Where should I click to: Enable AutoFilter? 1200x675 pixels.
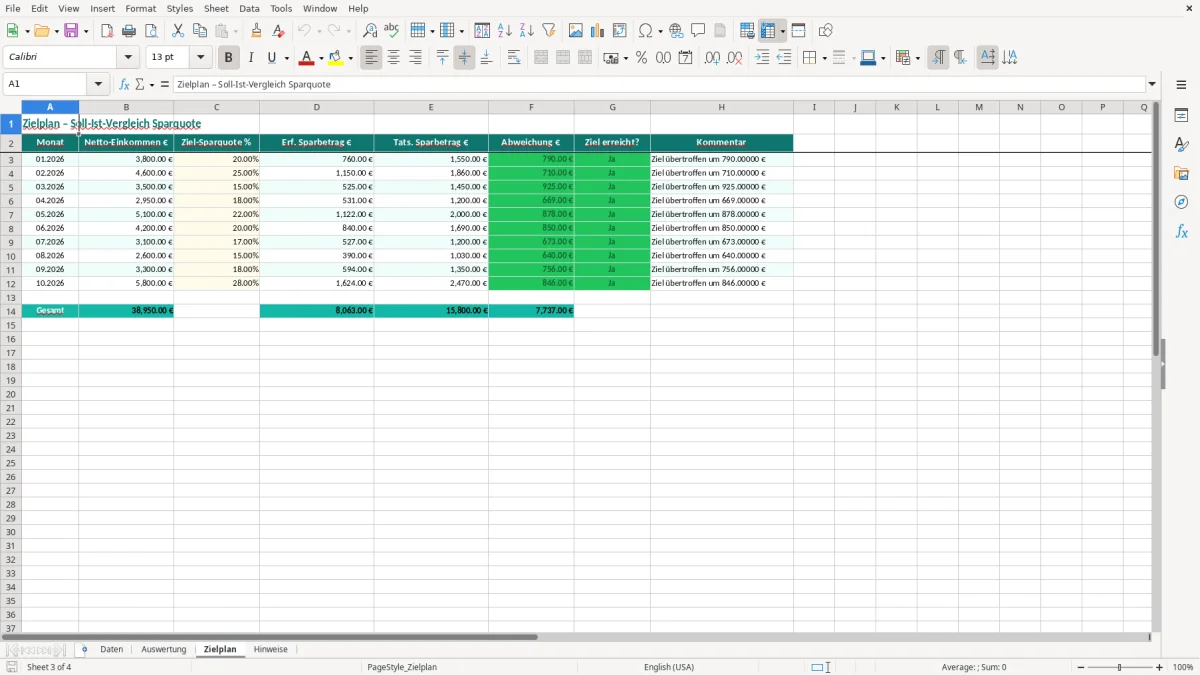[x=549, y=31]
